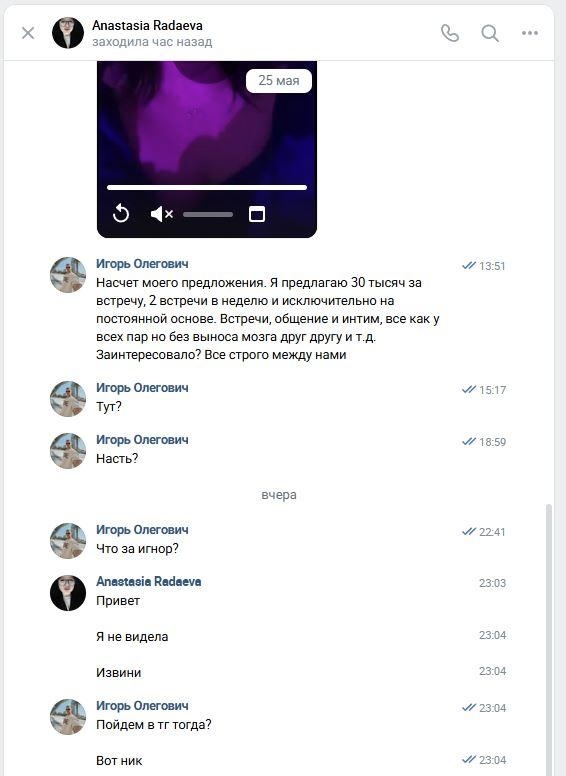The image size is (566, 776).
Task: Select the 'Насть?' message
Action: tap(117, 458)
